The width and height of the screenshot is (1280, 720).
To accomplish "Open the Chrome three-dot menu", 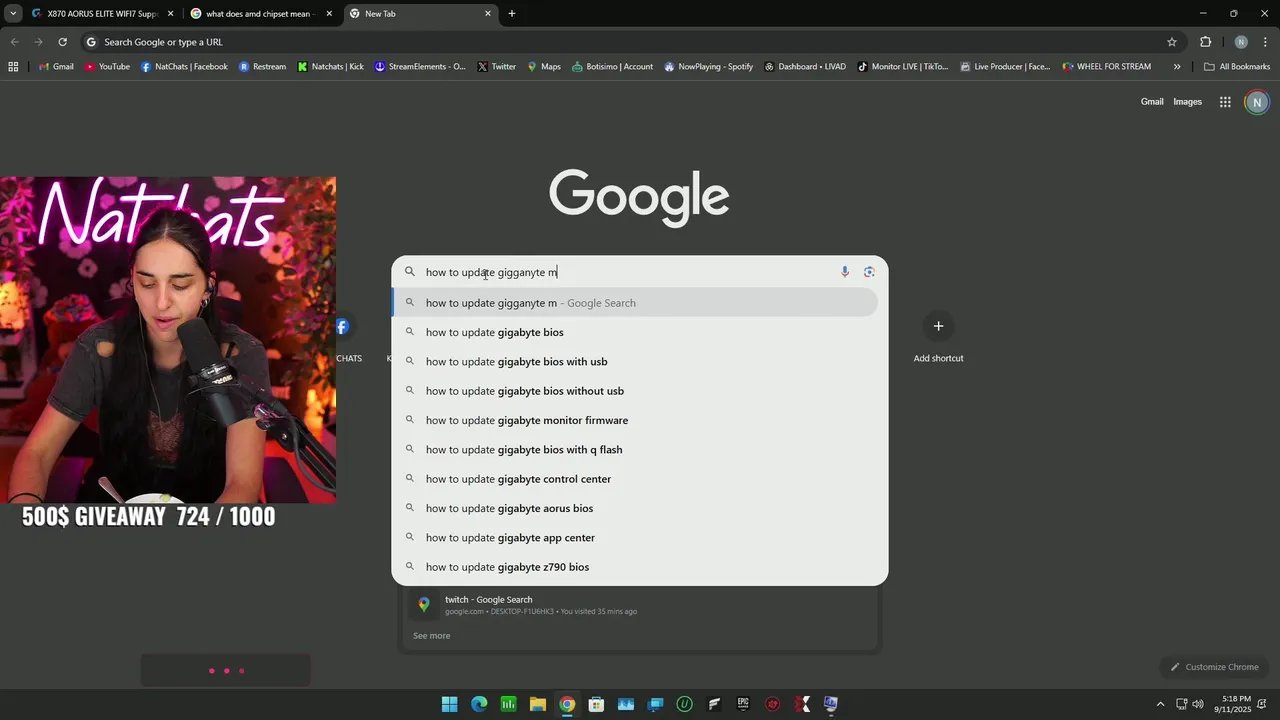I will 1265,42.
